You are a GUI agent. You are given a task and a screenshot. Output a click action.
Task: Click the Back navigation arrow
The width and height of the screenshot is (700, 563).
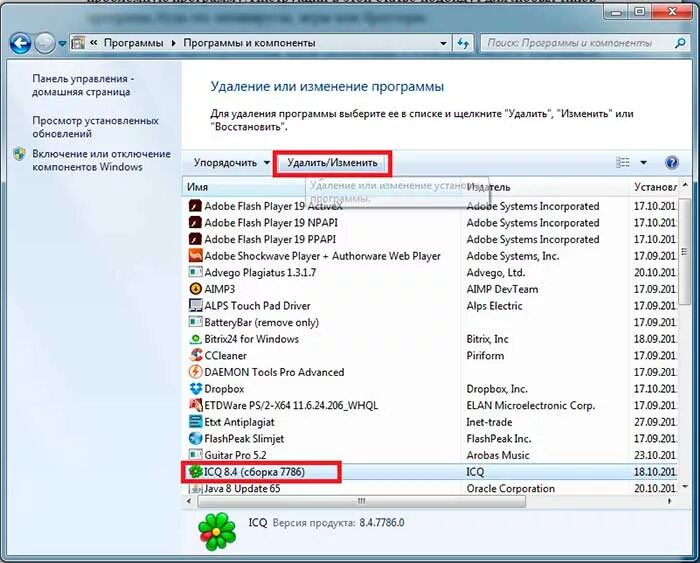pos(20,44)
